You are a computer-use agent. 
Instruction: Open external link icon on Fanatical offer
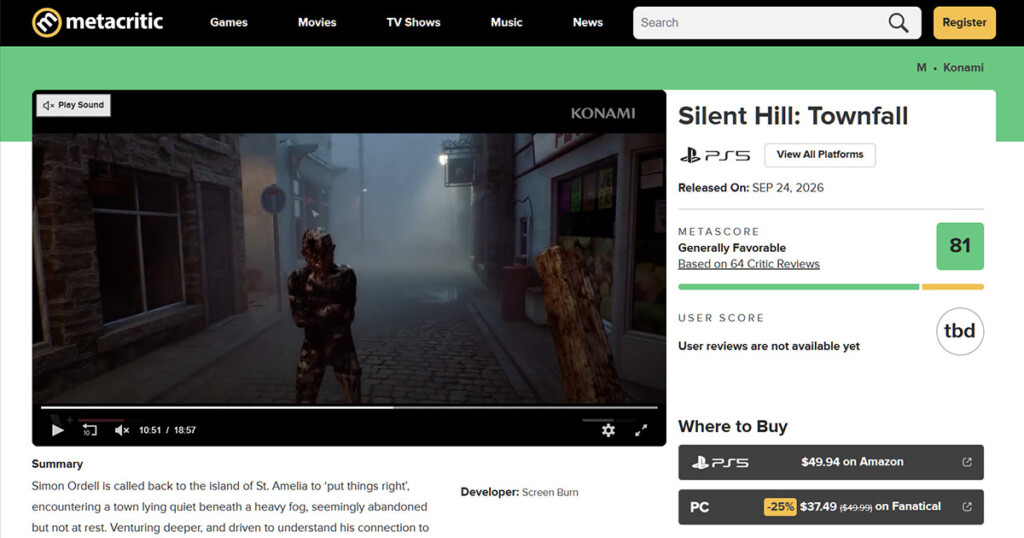(967, 507)
